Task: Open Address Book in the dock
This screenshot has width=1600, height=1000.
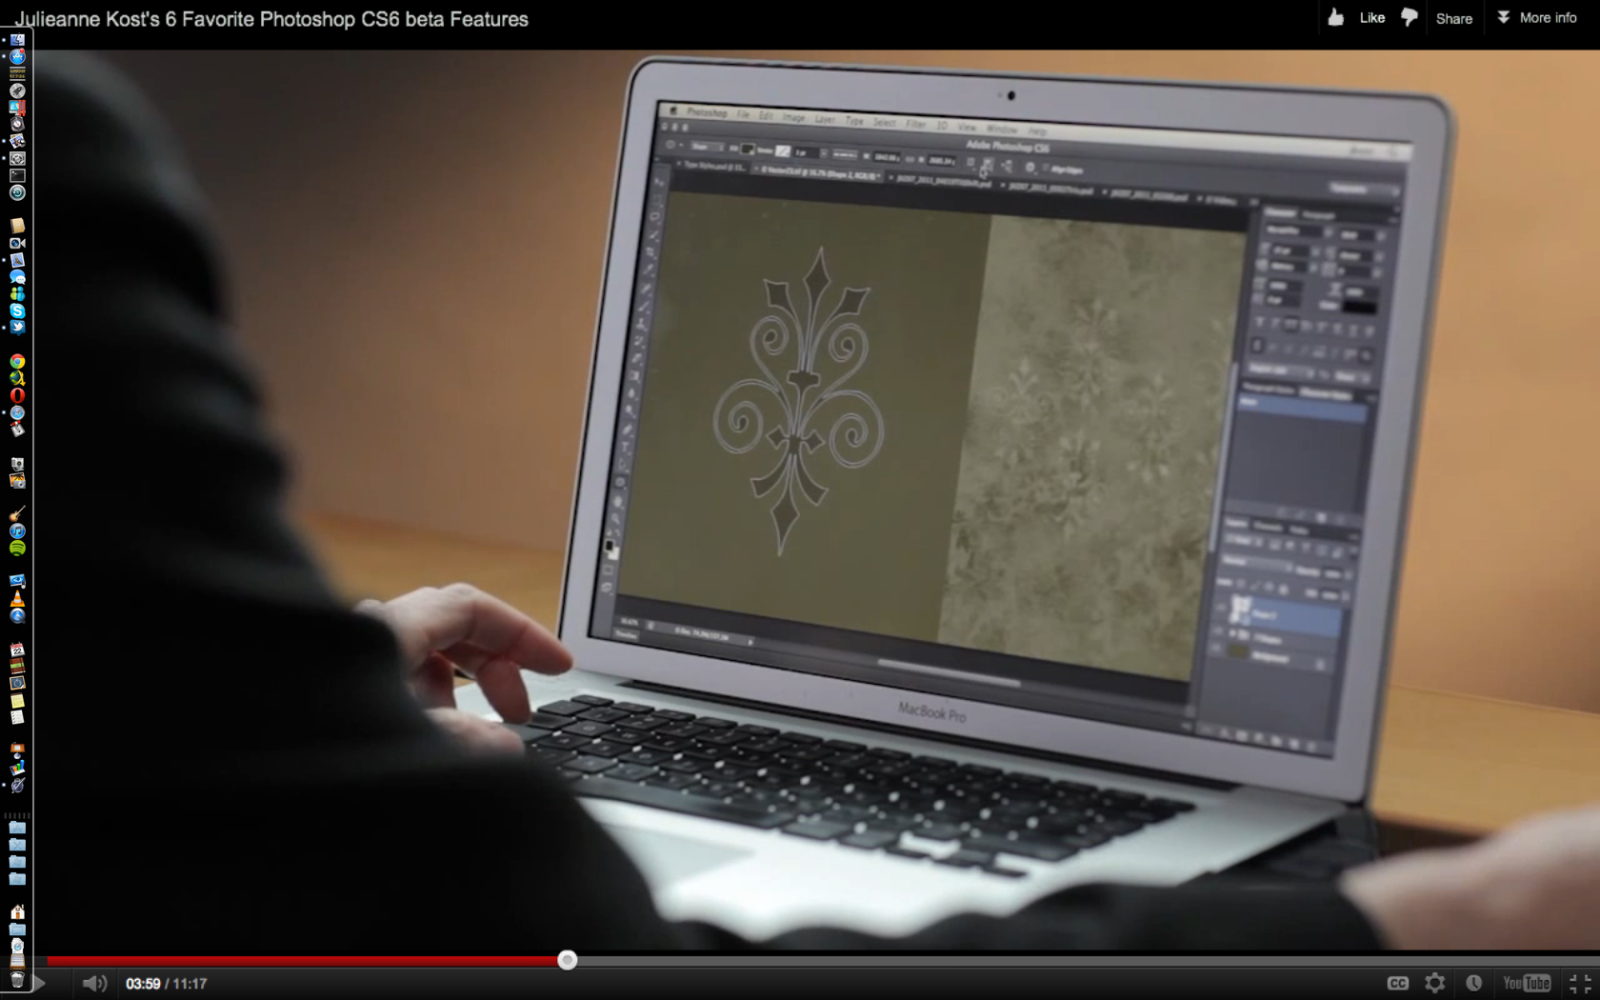Action: (17, 226)
